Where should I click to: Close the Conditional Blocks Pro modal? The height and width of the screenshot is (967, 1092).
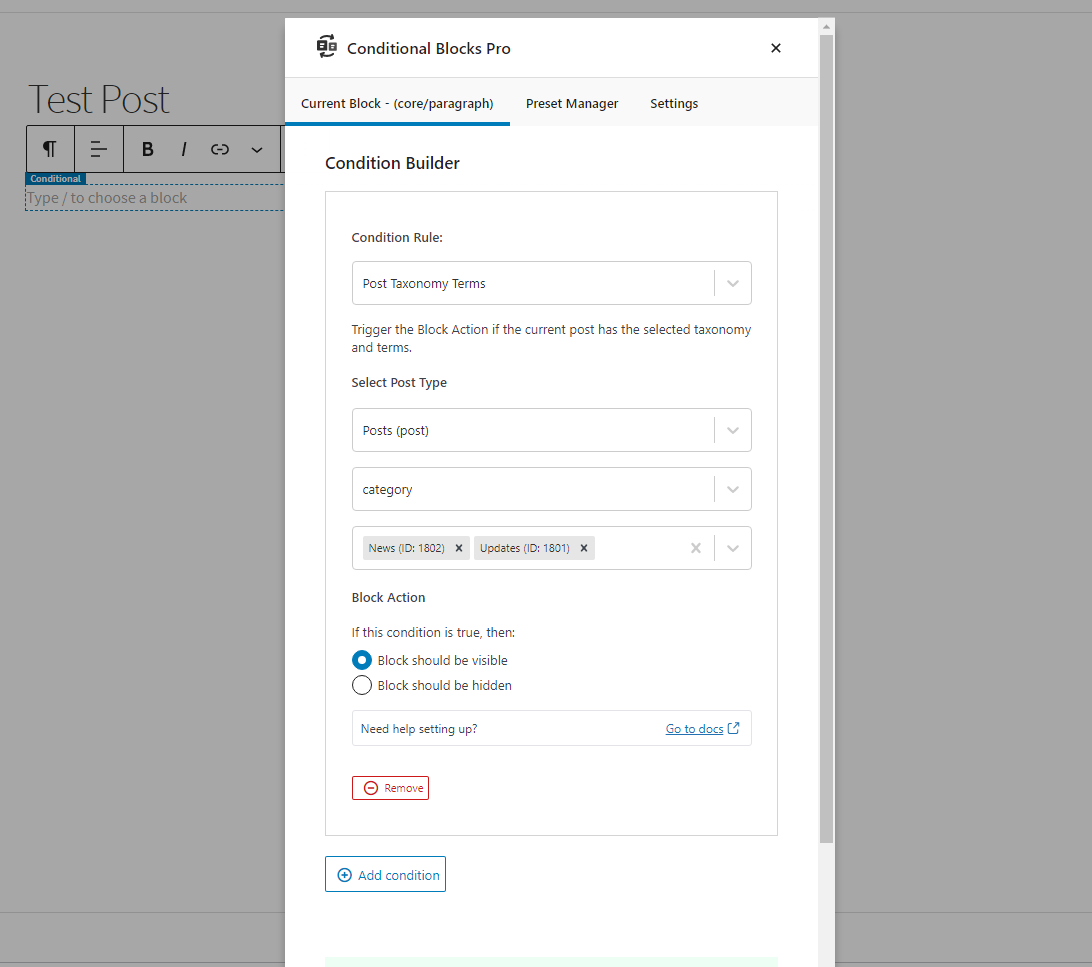pyautogui.click(x=776, y=48)
